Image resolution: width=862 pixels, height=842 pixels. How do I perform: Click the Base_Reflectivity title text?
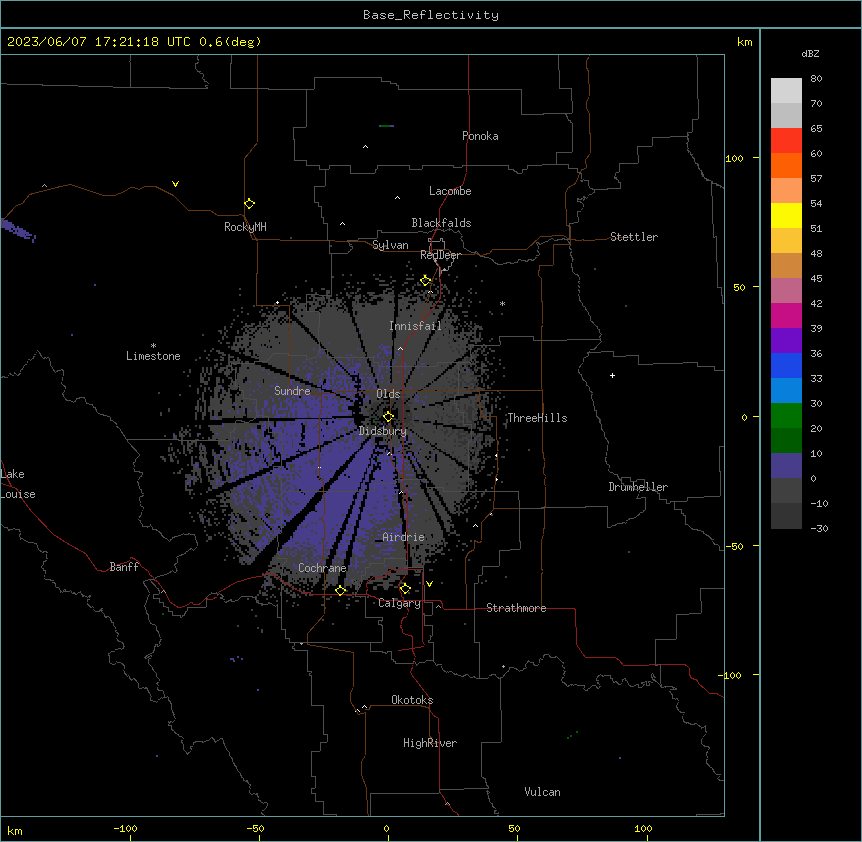(431, 15)
